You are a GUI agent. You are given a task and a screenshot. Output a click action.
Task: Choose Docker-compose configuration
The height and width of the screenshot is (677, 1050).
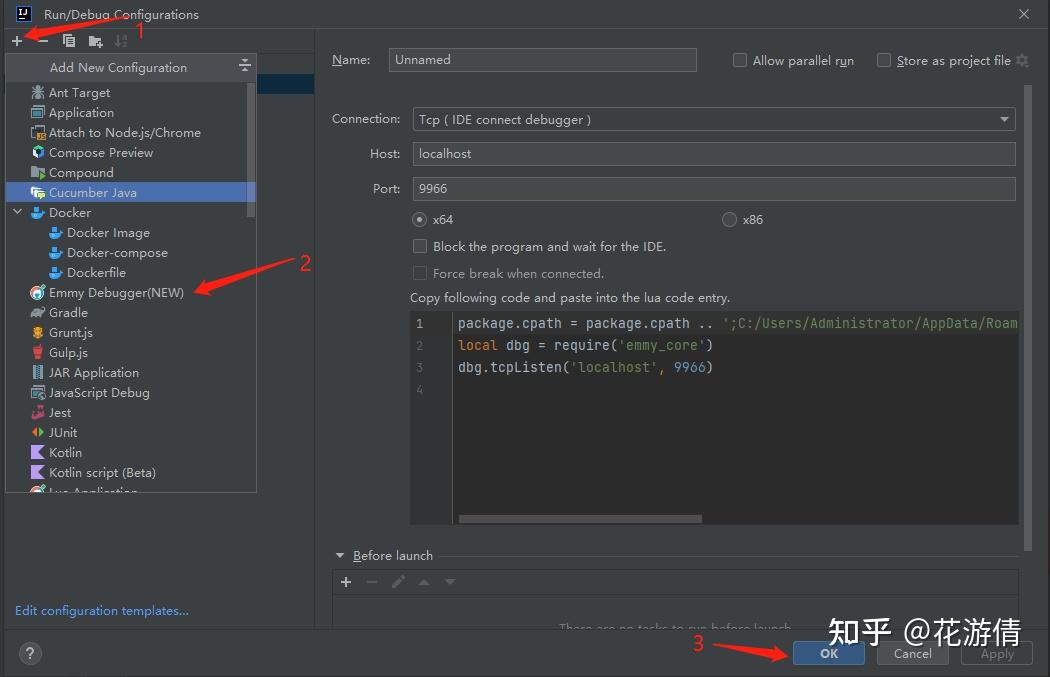(x=131, y=252)
